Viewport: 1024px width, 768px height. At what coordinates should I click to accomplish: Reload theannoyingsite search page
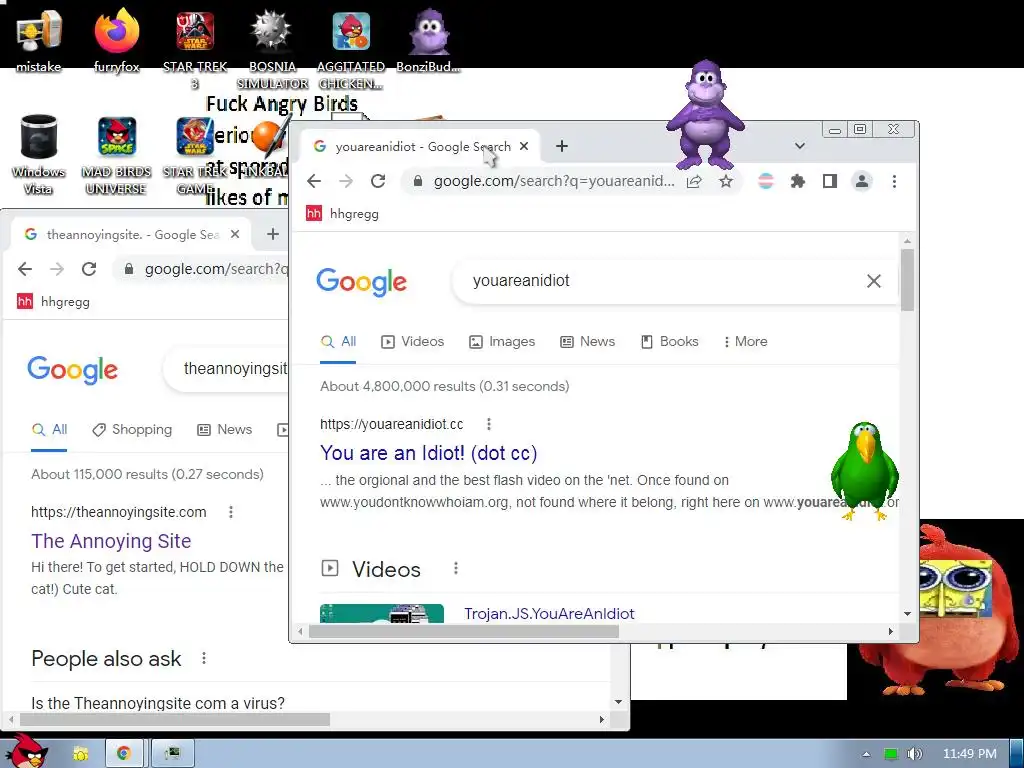click(x=89, y=269)
